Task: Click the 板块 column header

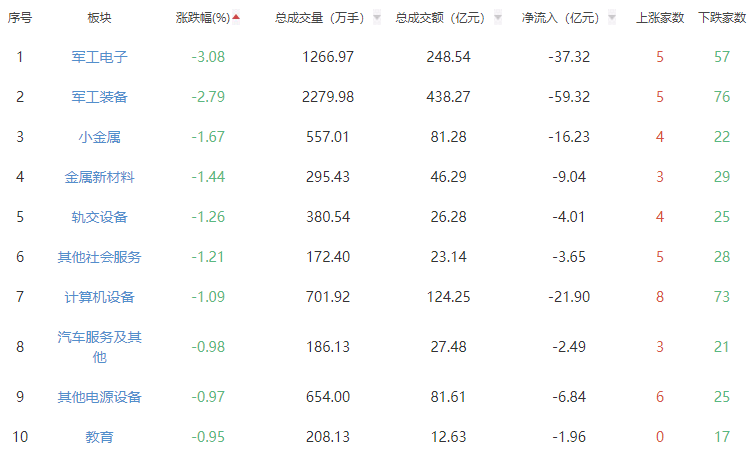Action: point(99,18)
